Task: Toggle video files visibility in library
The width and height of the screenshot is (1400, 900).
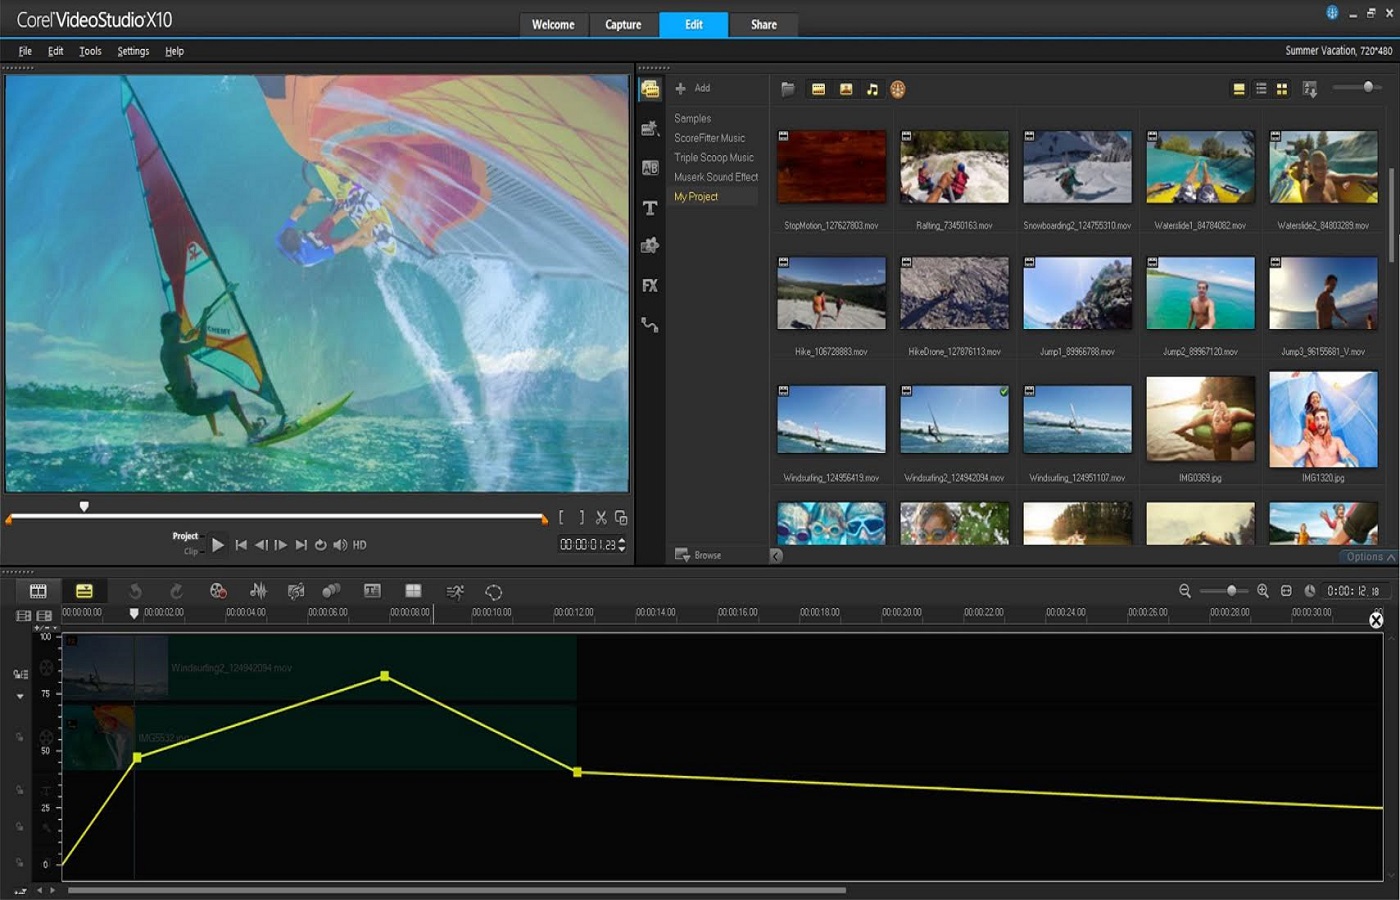Action: [818, 89]
